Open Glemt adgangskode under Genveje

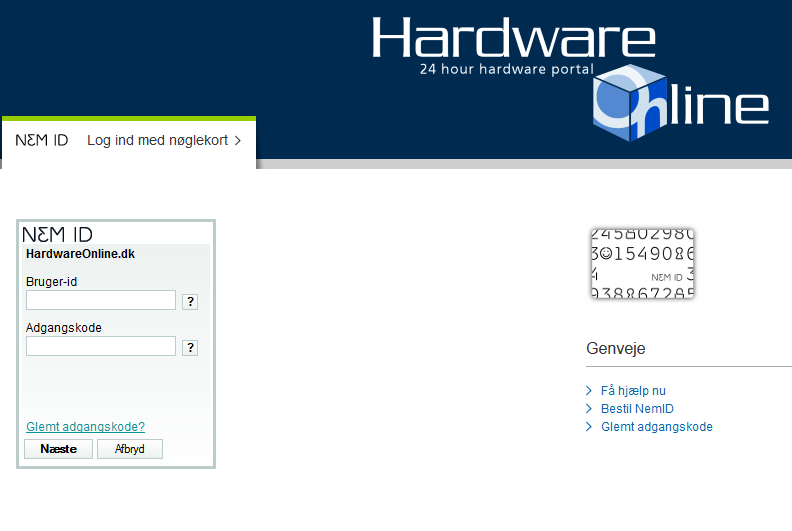[x=657, y=426]
